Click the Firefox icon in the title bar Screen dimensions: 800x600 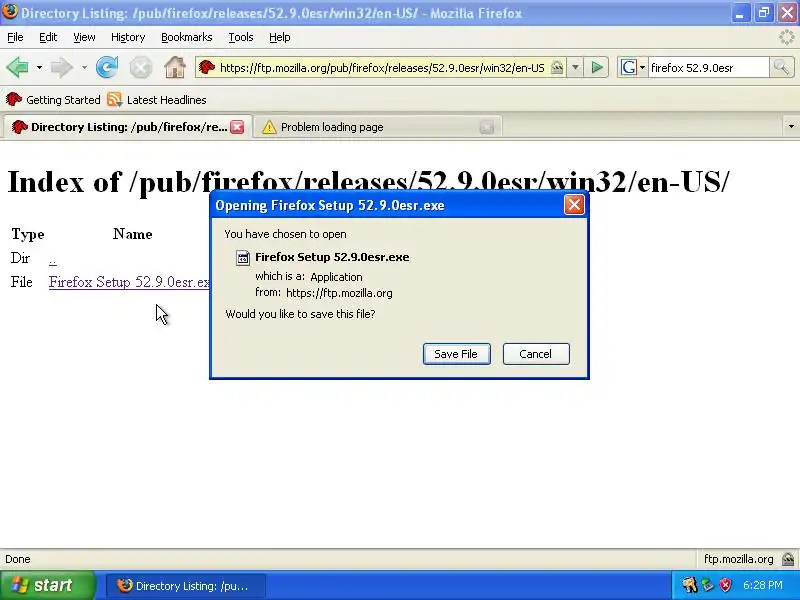(x=9, y=11)
